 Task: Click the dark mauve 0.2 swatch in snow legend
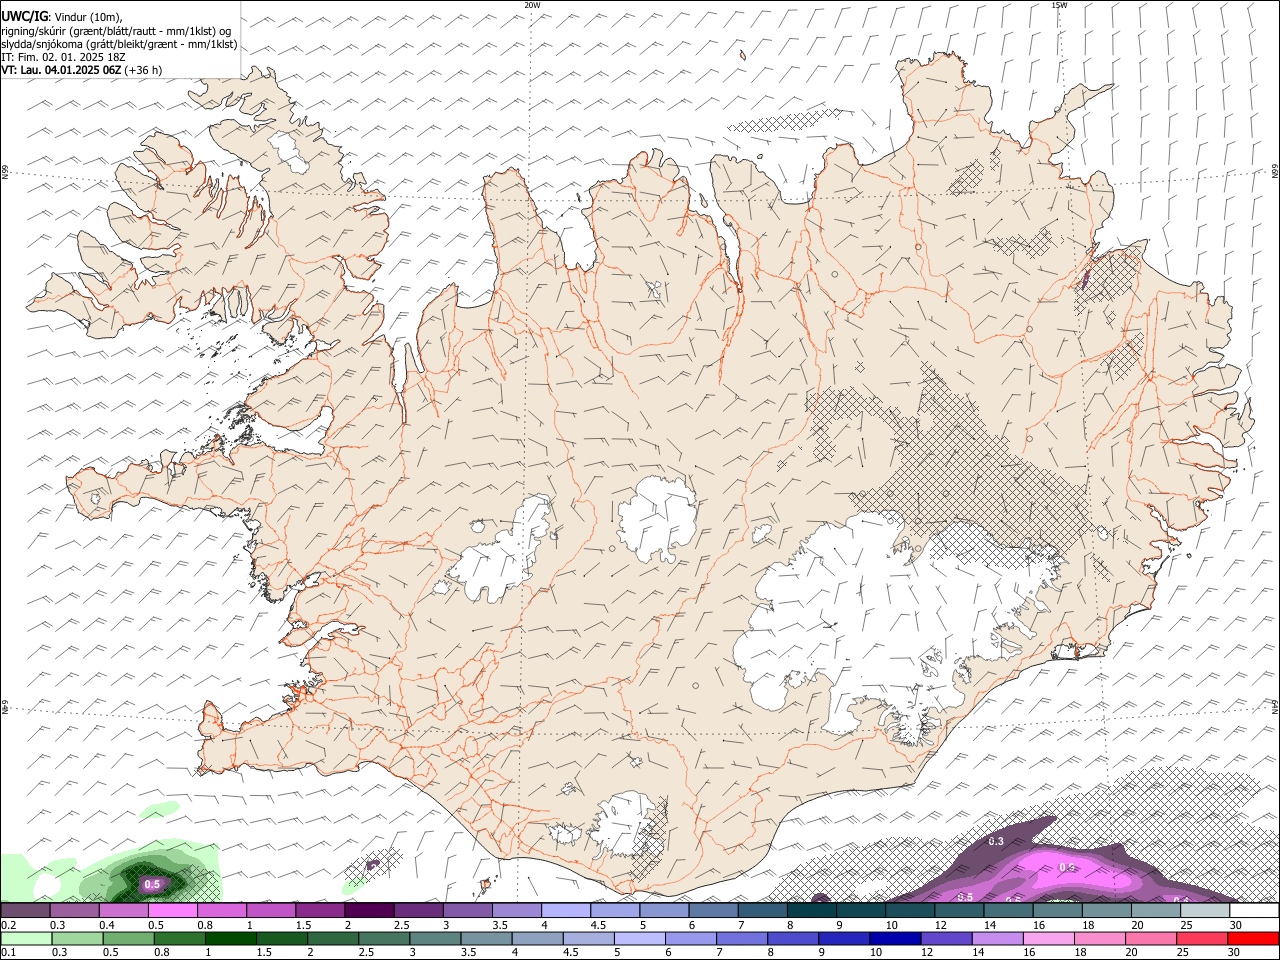(26, 911)
